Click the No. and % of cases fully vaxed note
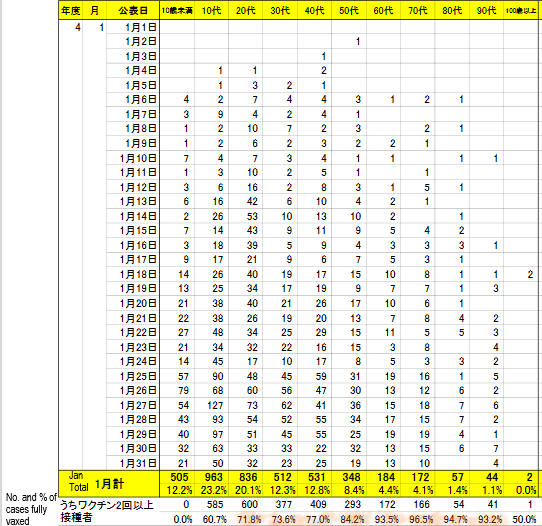 tap(31, 509)
